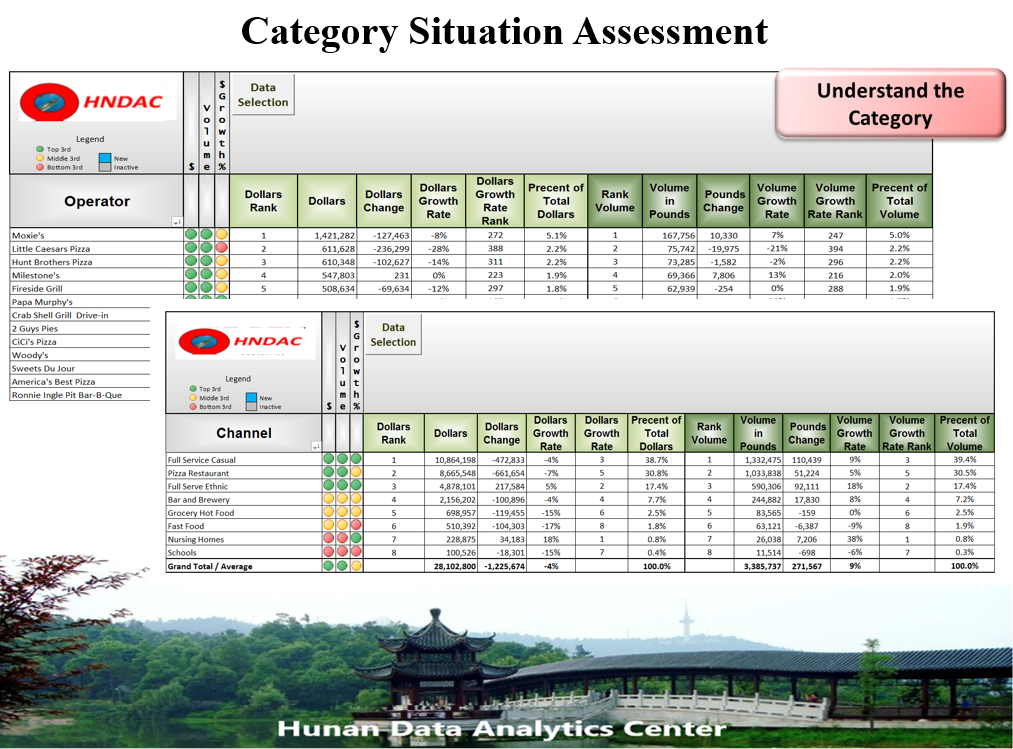Image resolution: width=1013 pixels, height=749 pixels.
Task: Select the Dollars Change header in Operator table
Action: click(x=383, y=201)
